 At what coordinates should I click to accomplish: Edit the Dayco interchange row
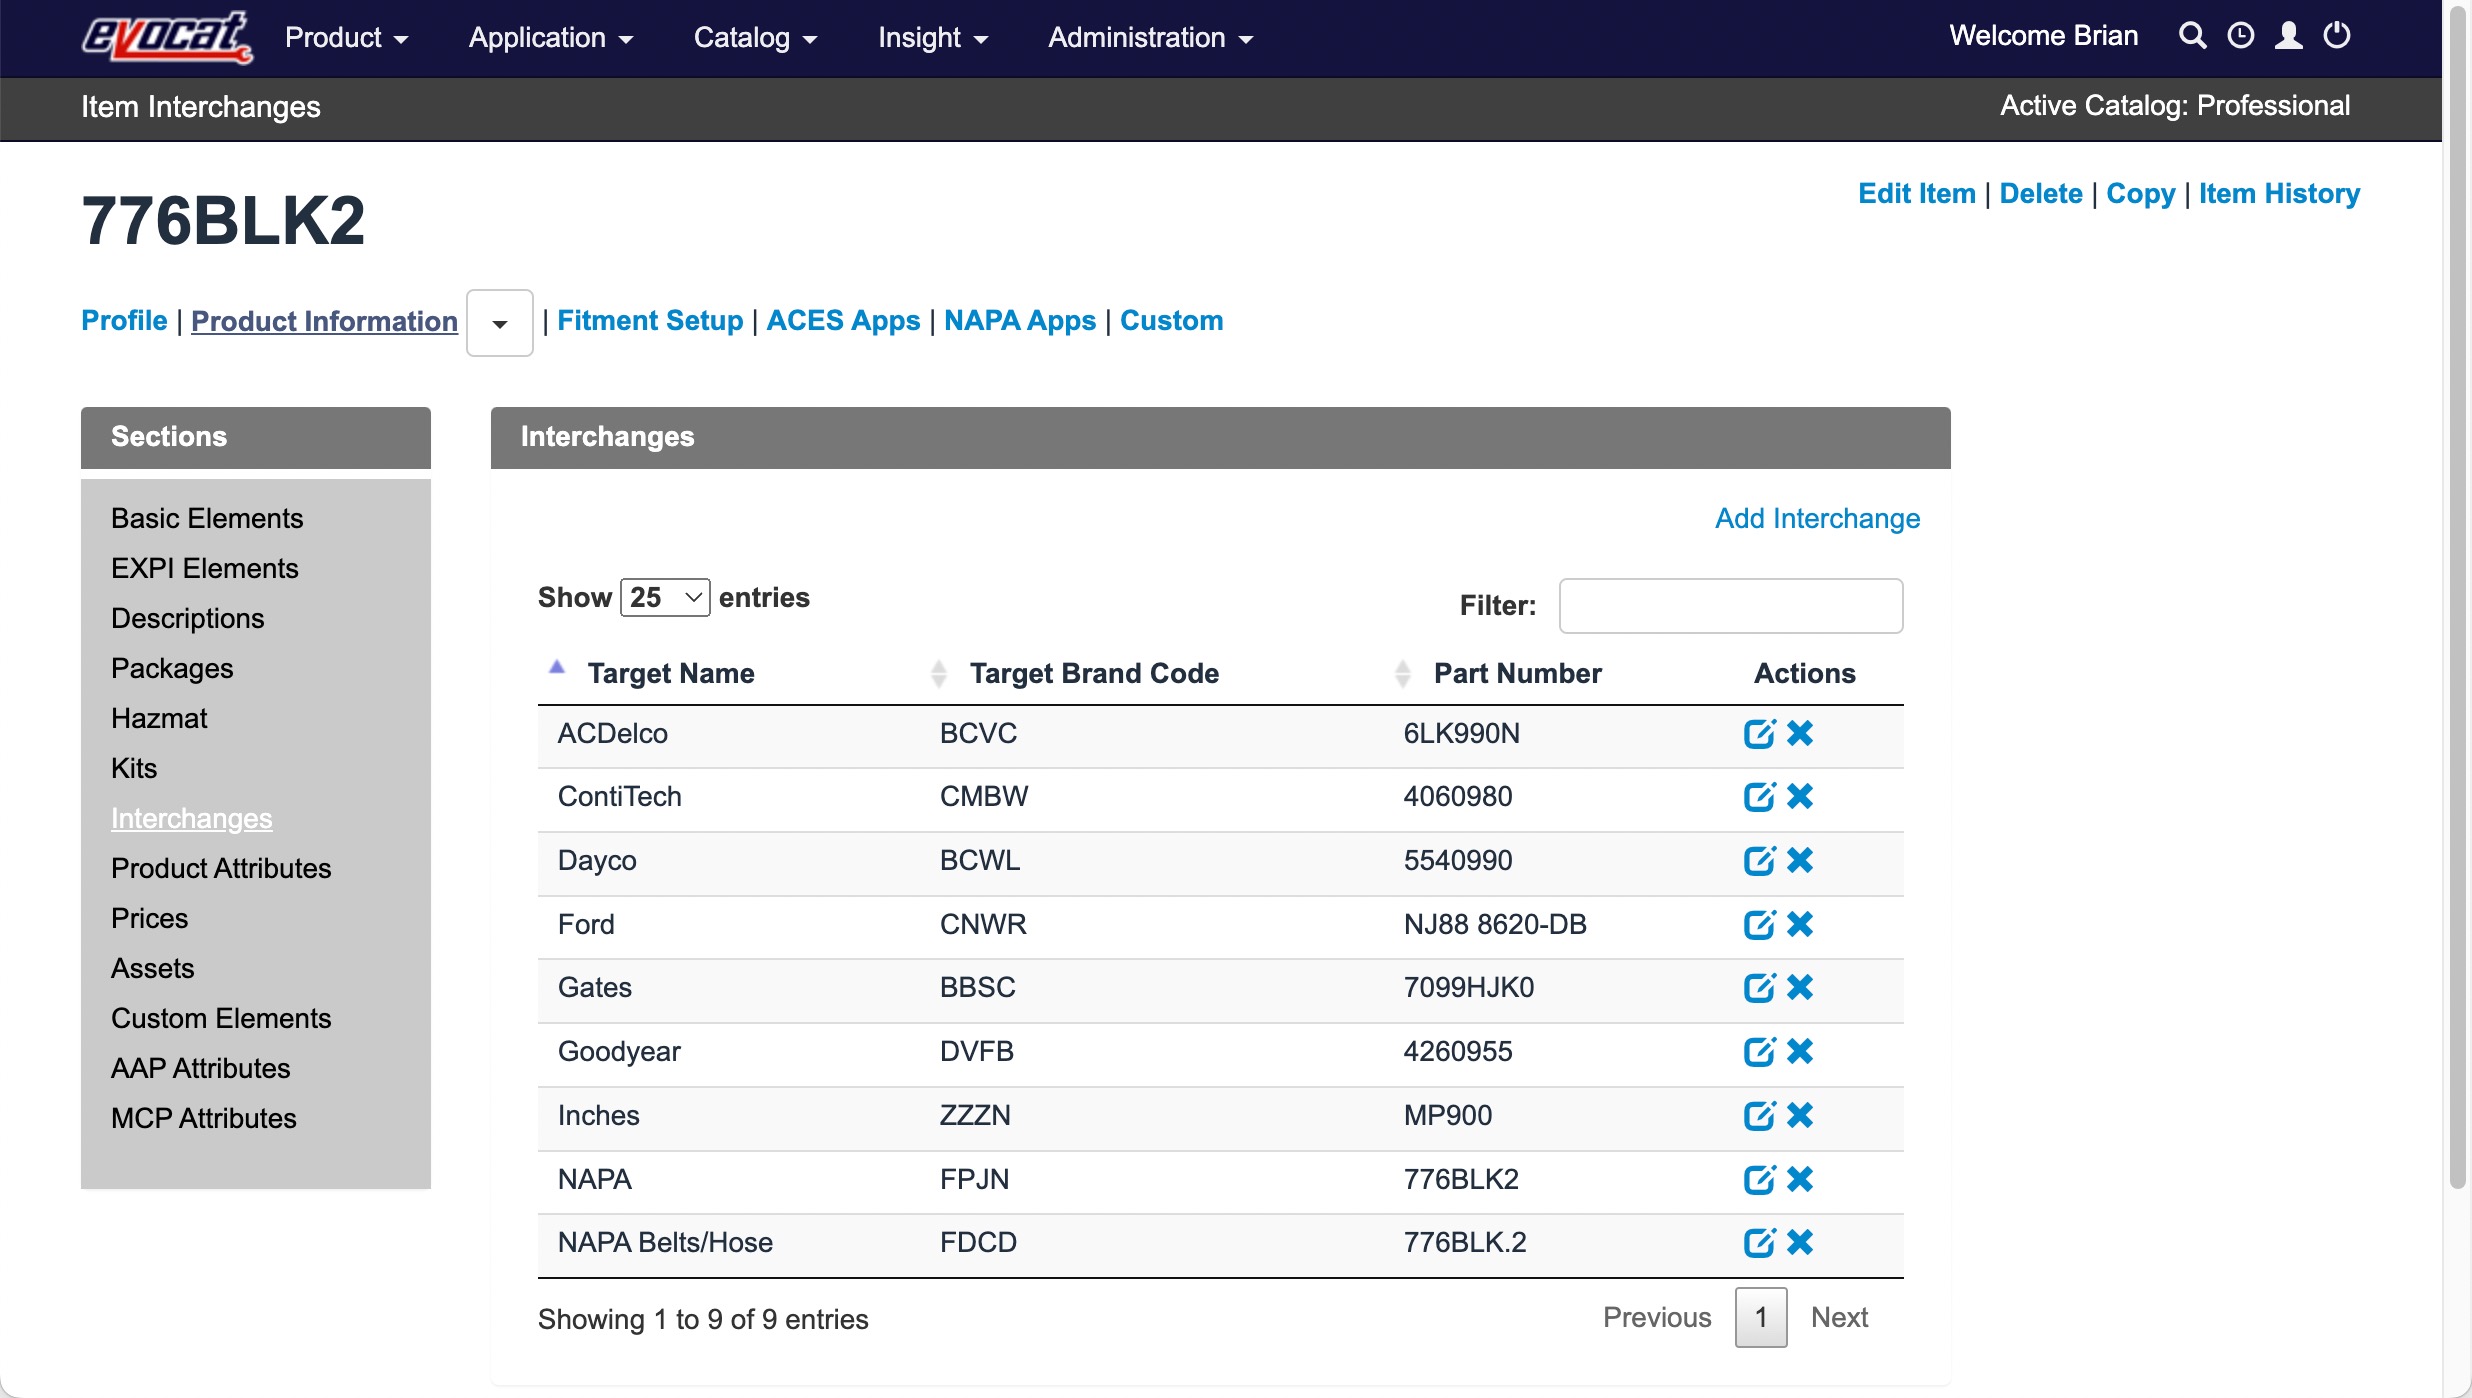point(1760,860)
